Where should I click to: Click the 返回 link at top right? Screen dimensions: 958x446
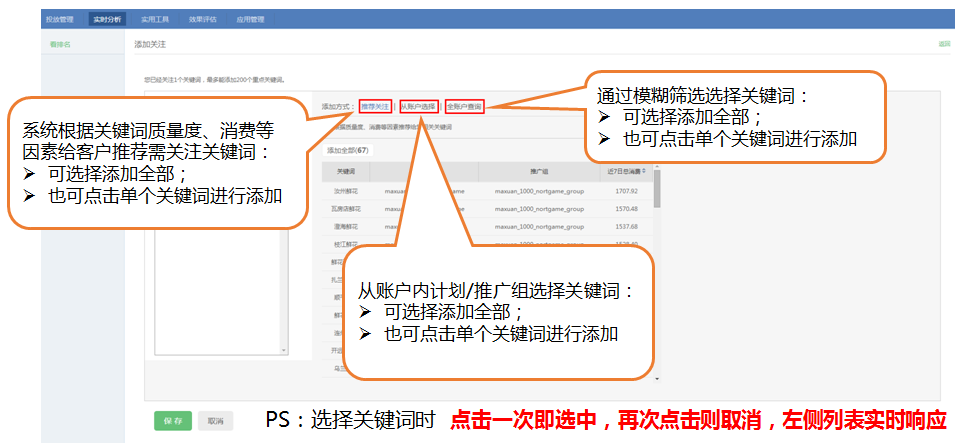[943, 45]
